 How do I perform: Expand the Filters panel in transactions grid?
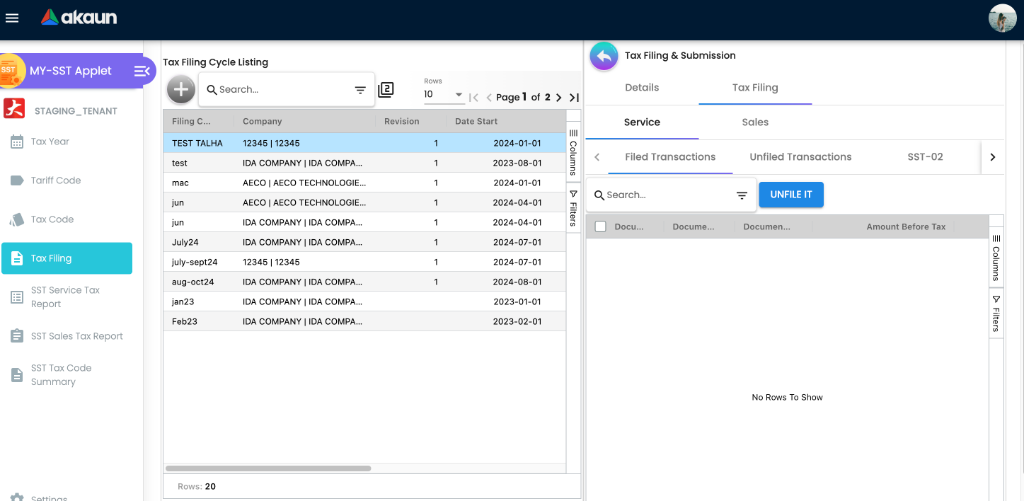coord(996,313)
